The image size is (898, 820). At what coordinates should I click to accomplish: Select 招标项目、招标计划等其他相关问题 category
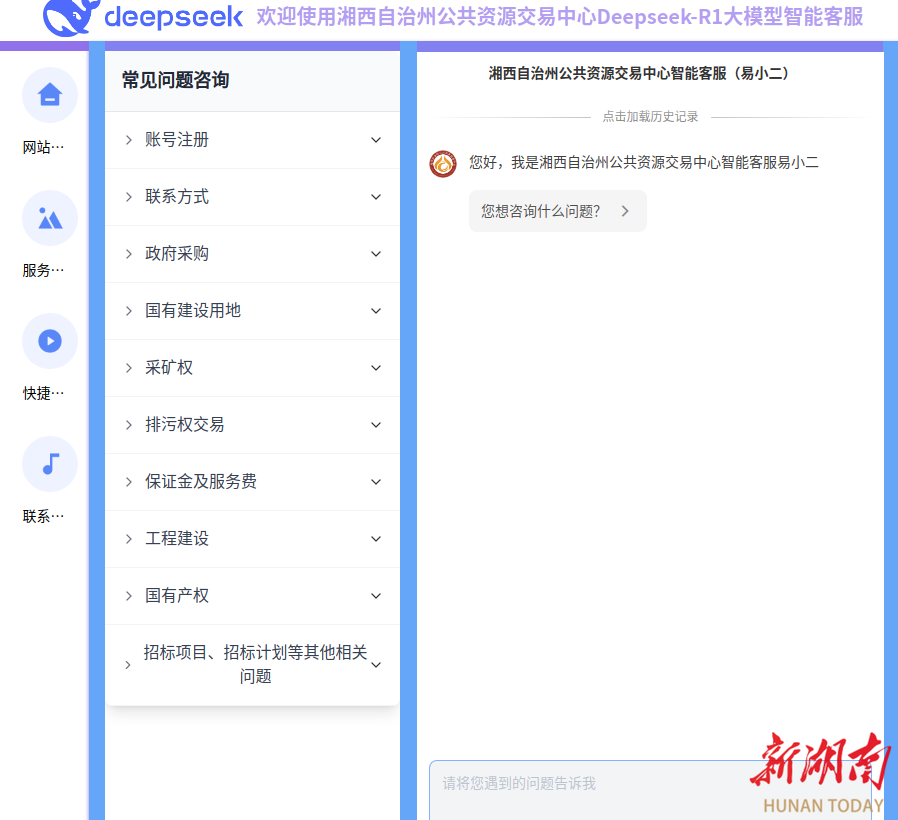coord(253,665)
